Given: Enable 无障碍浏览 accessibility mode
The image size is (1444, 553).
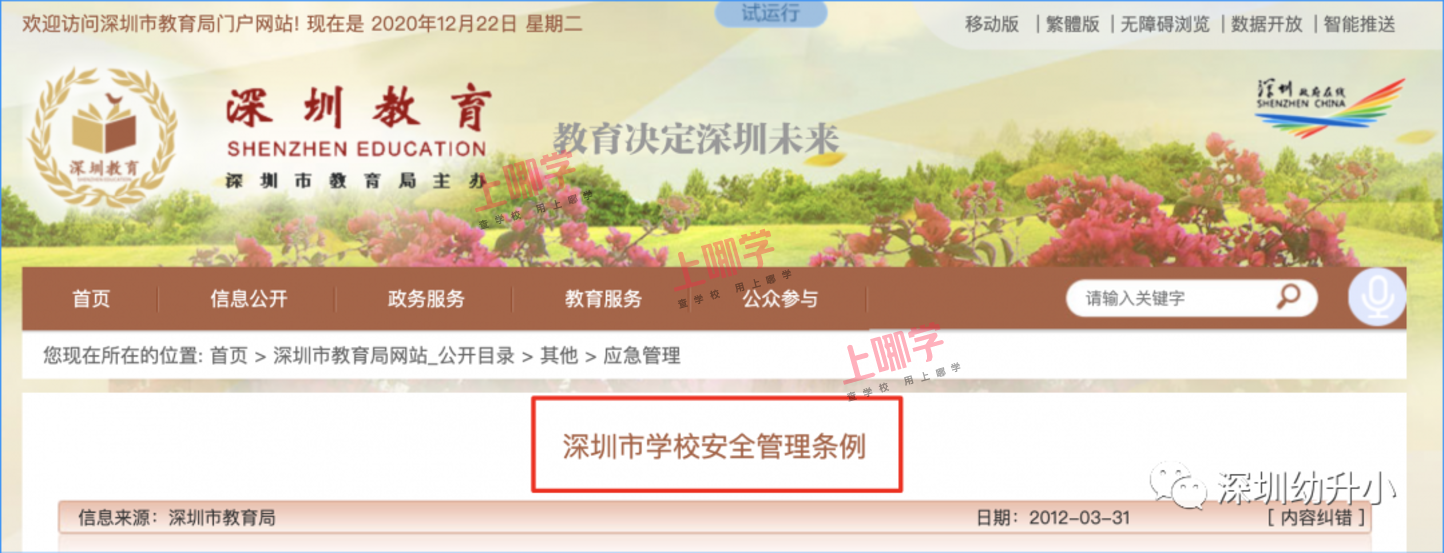Looking at the screenshot, I should tap(1165, 24).
